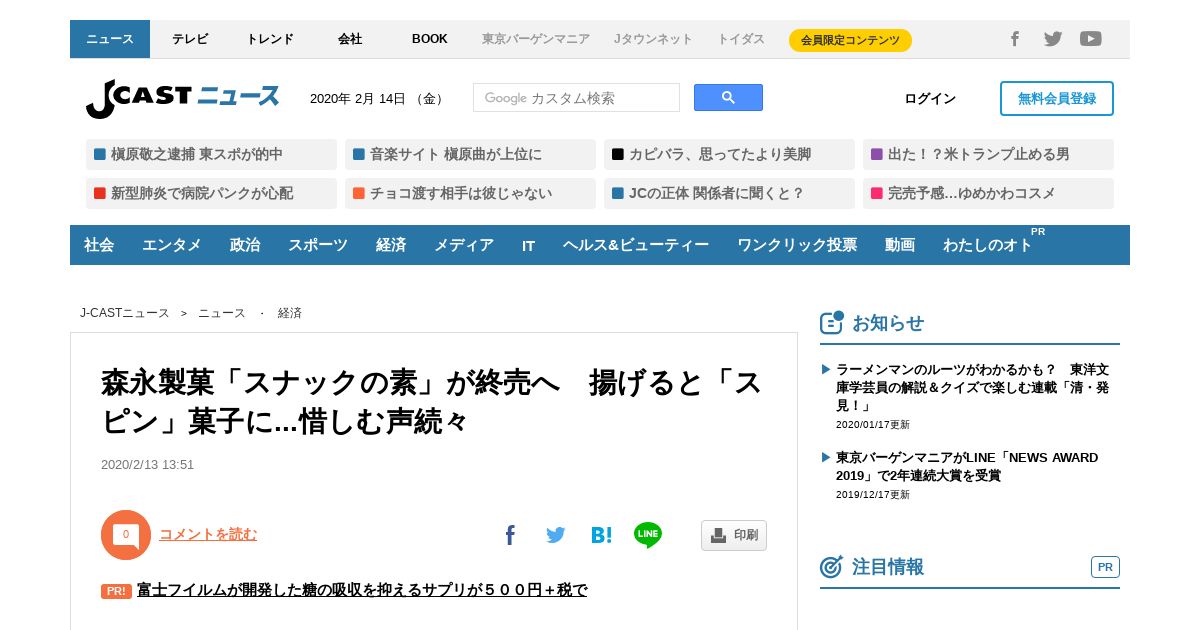Click the ログイン link

[930, 98]
